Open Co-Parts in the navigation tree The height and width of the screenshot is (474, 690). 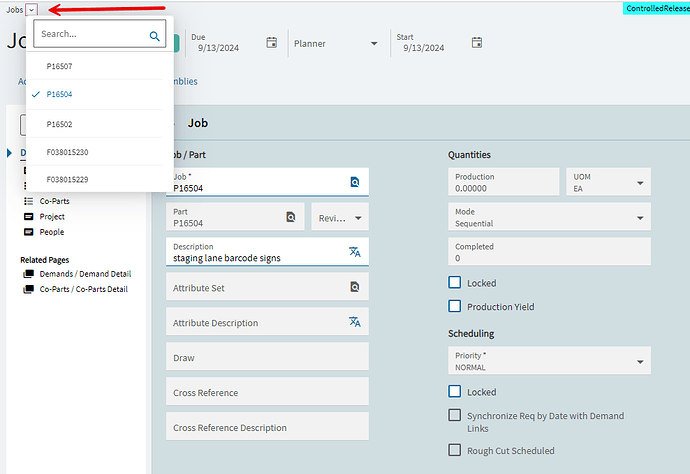[x=55, y=201]
